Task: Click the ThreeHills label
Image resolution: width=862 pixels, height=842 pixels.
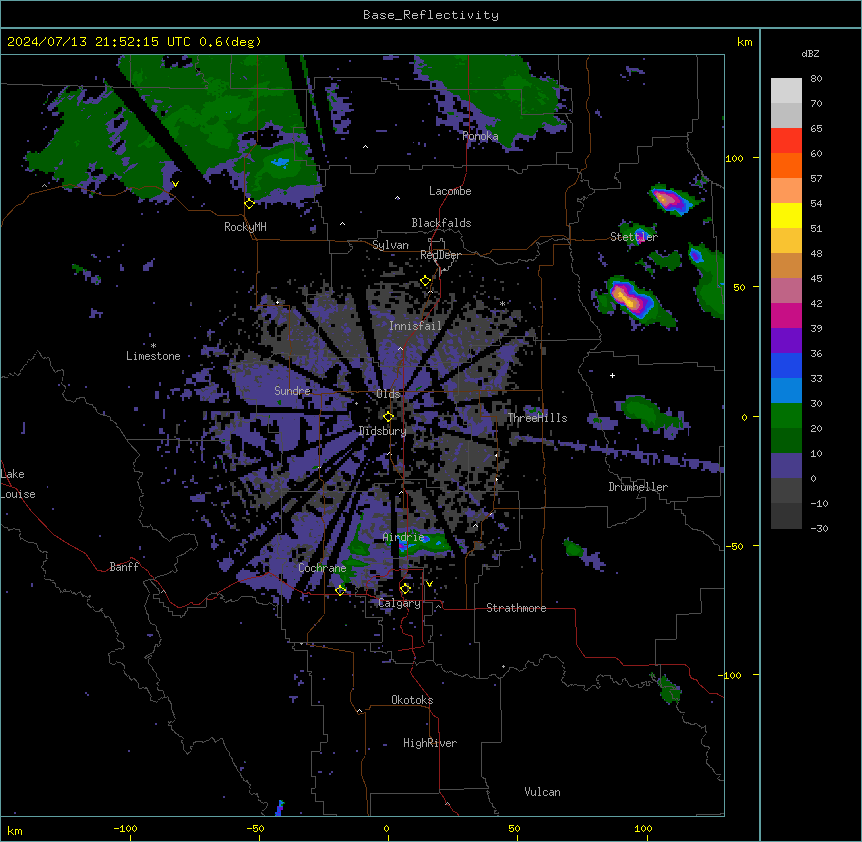Action: [537, 418]
